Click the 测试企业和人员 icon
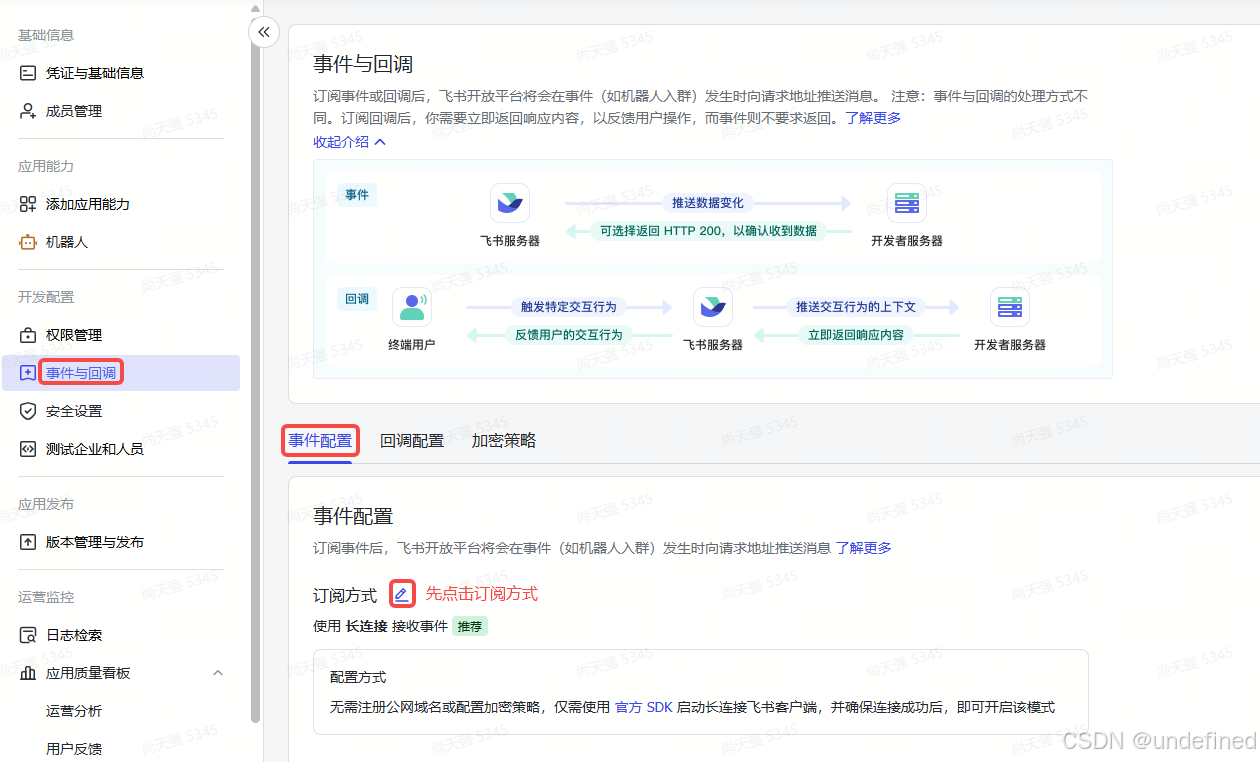The image size is (1260, 762). [x=28, y=449]
